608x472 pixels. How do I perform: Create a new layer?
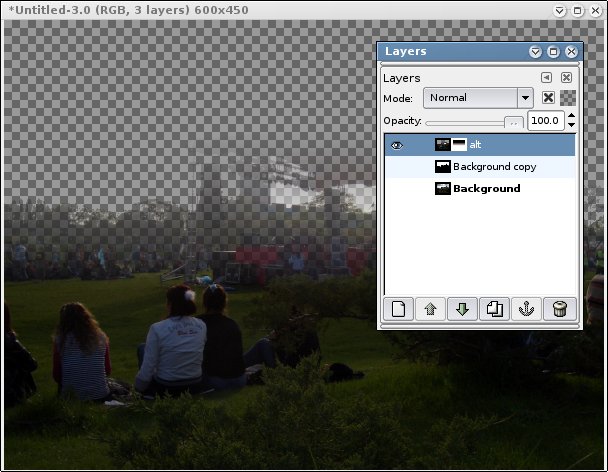(398, 309)
